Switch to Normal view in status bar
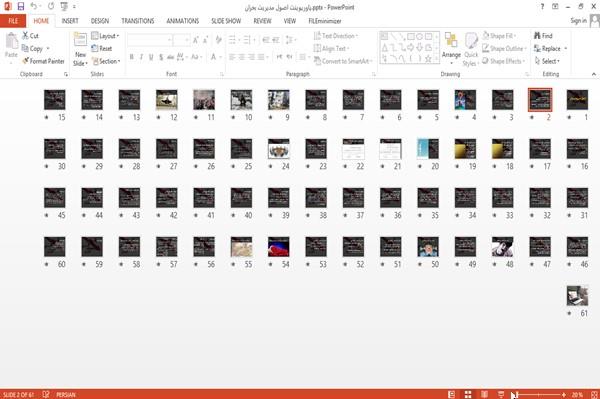Screen dimensions: 600x399 452,394
